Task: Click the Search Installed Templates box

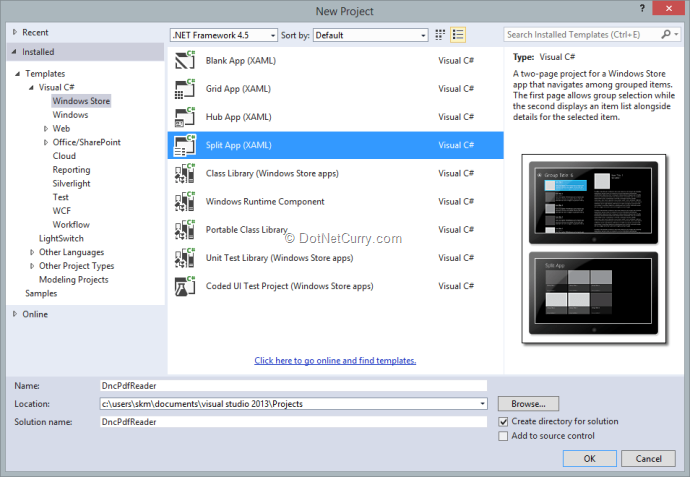Action: [x=581, y=34]
